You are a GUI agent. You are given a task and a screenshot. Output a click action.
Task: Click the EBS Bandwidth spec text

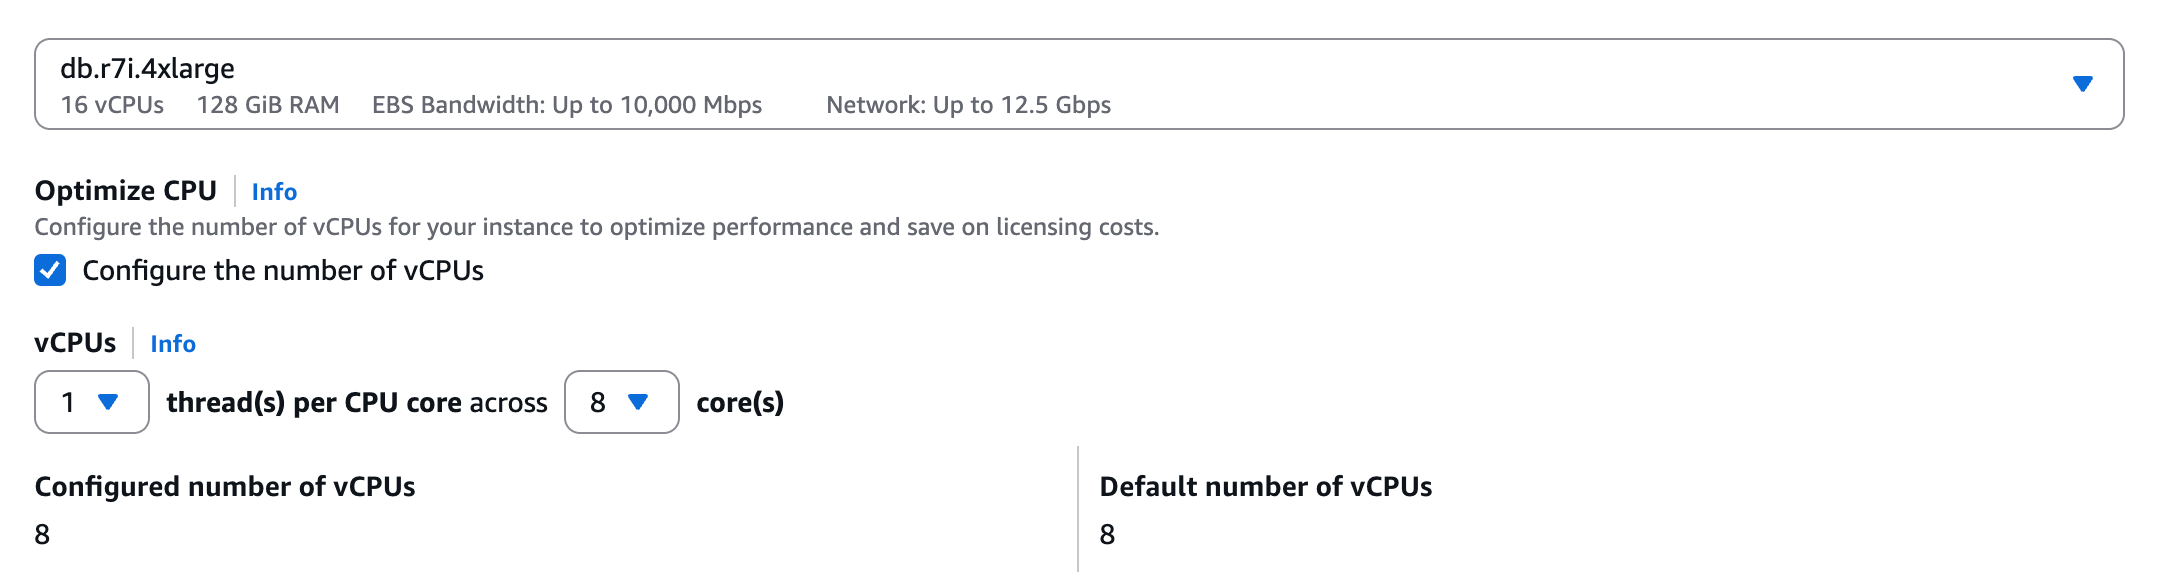(567, 105)
